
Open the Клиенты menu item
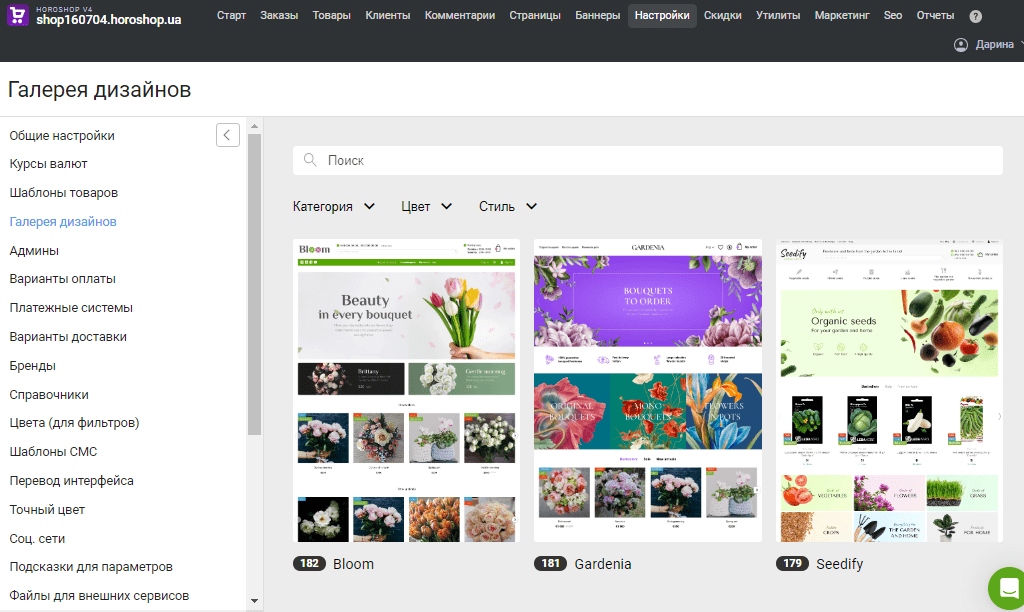pos(388,15)
